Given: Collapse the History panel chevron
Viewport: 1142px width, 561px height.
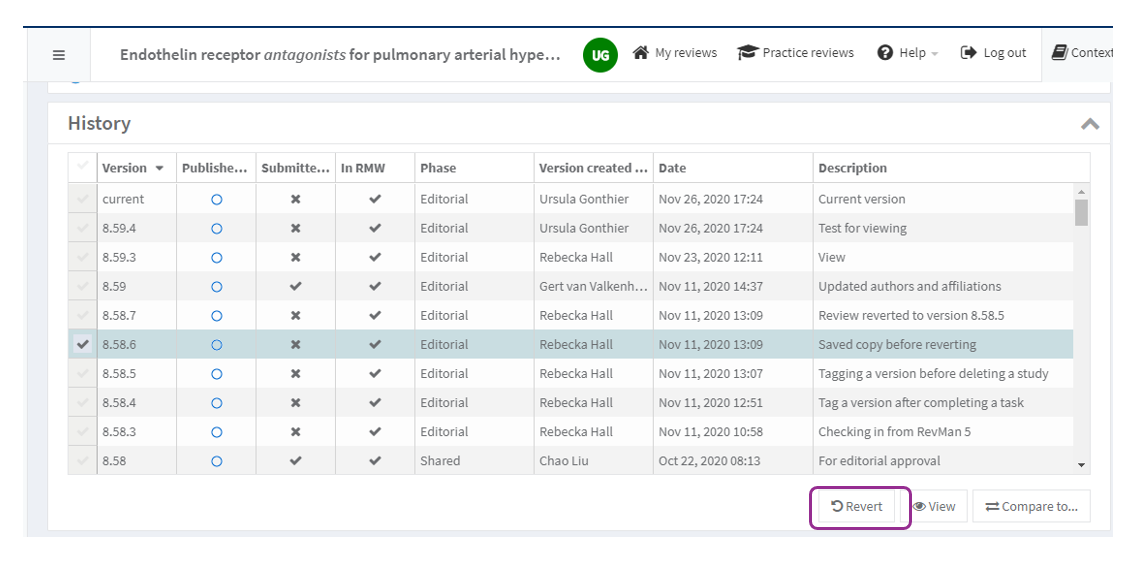Looking at the screenshot, I should 1090,124.
